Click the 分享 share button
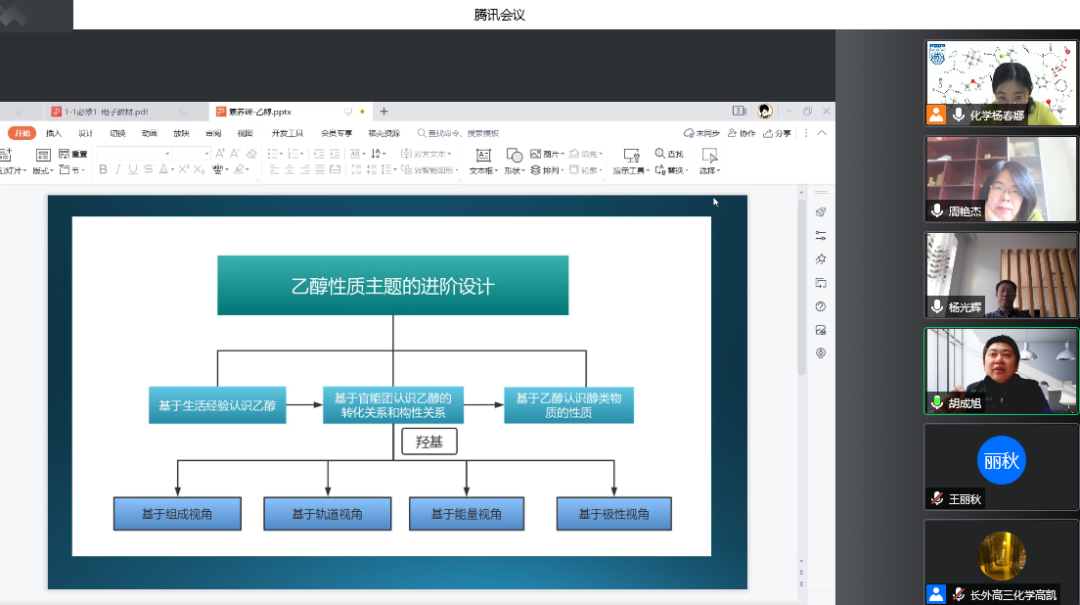1080x605 pixels. (777, 133)
